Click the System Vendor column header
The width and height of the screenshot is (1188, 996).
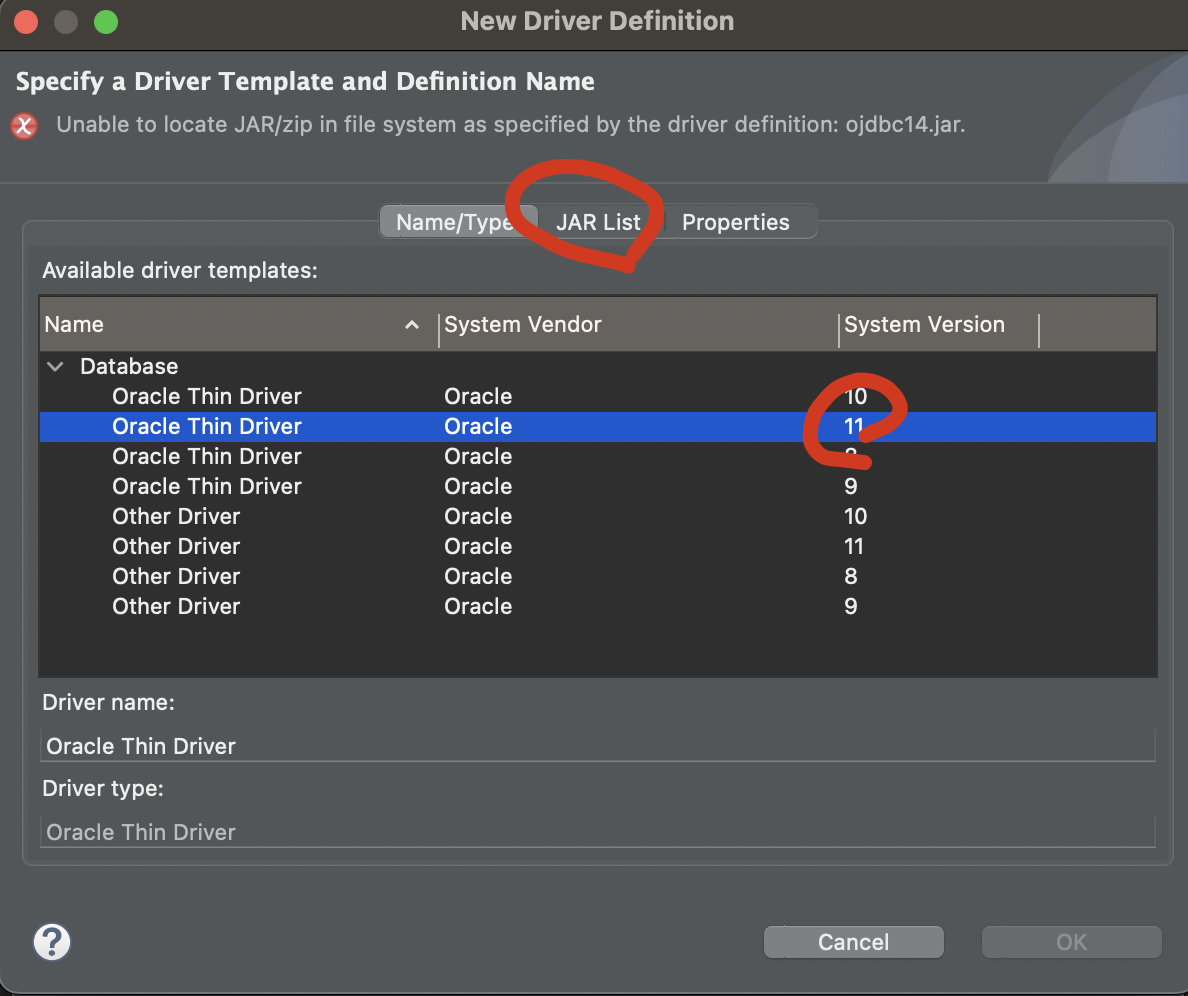click(x=638, y=324)
